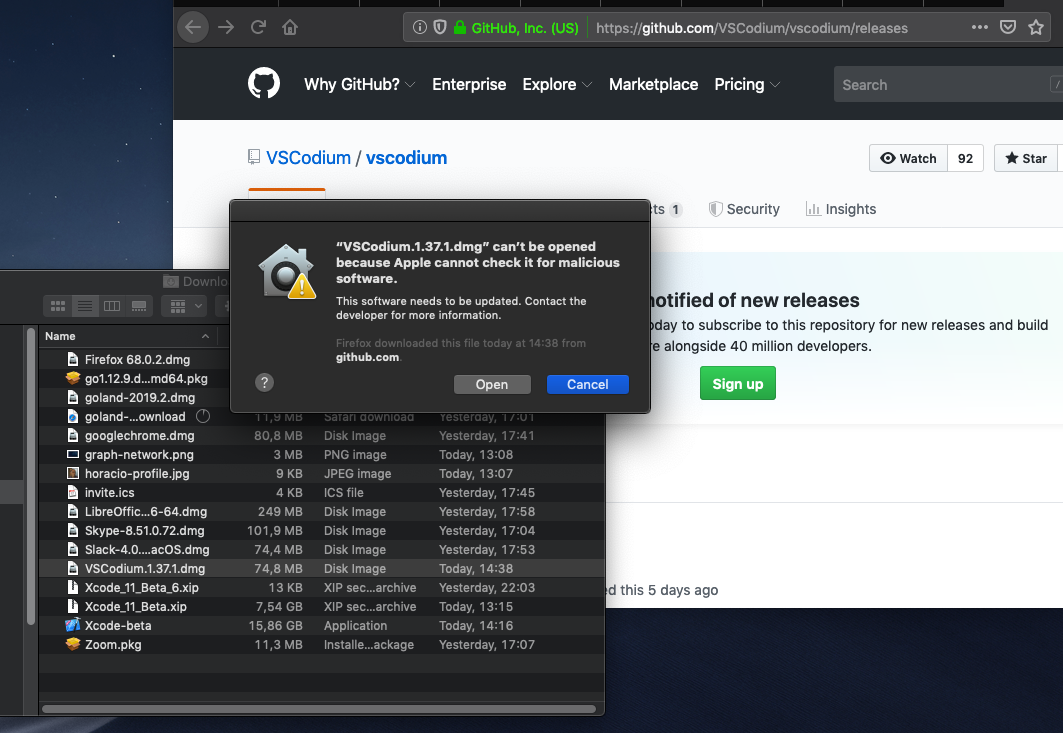Viewport: 1063px width, 733px height.
Task: Click the Zoom.pkg package icon
Action: point(73,644)
